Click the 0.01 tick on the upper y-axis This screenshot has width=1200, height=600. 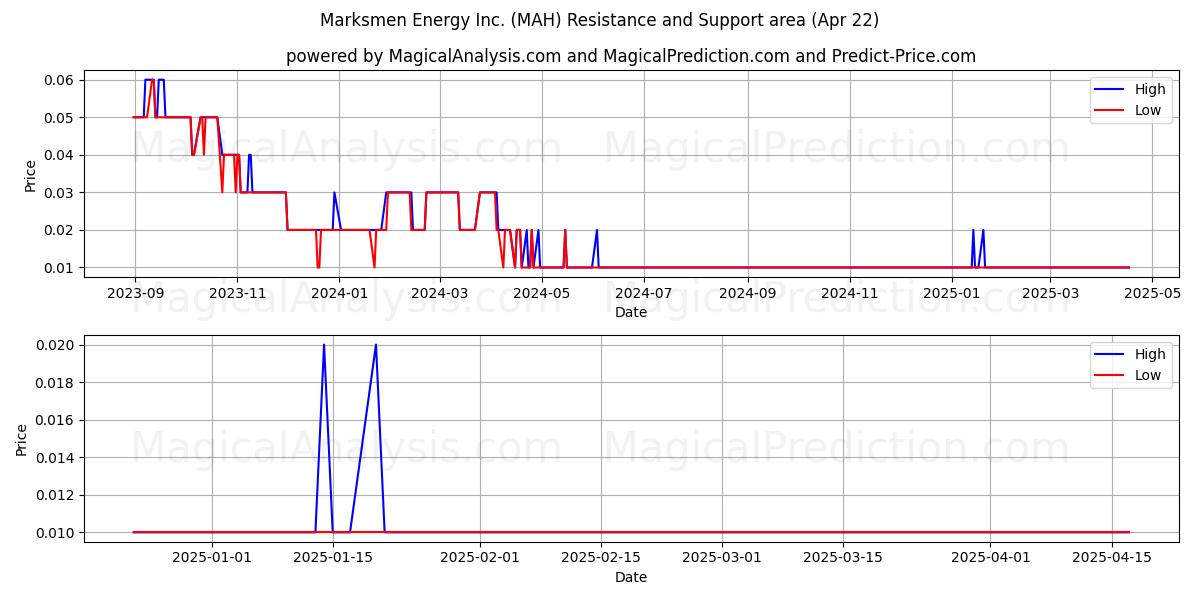click(x=59, y=268)
